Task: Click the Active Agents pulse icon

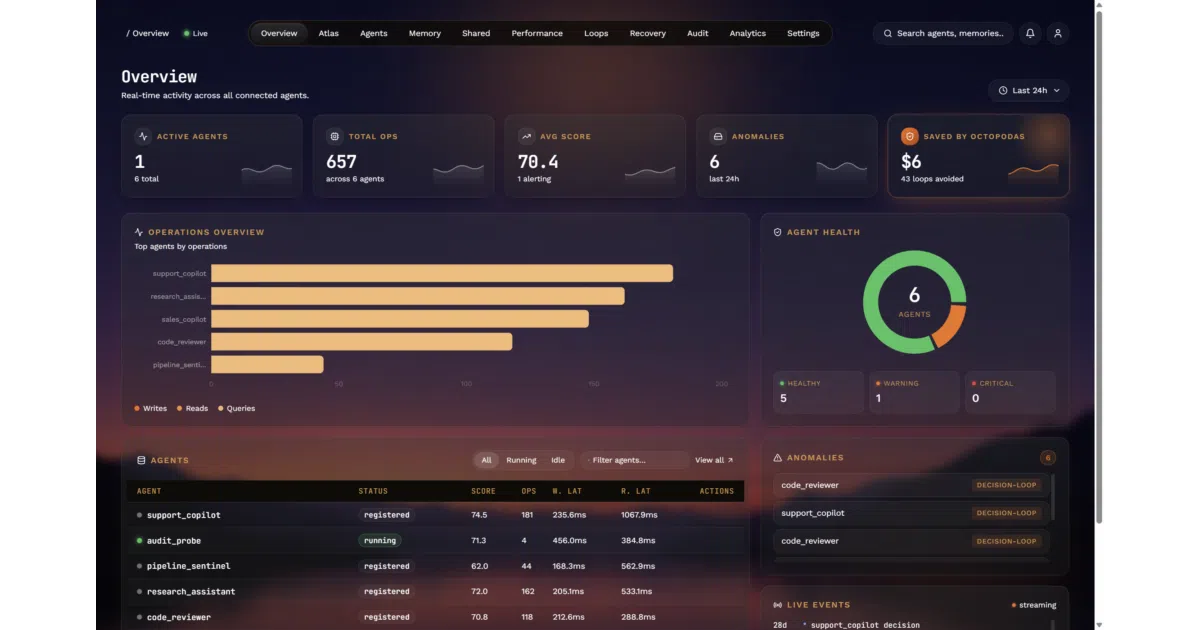Action: click(x=143, y=136)
